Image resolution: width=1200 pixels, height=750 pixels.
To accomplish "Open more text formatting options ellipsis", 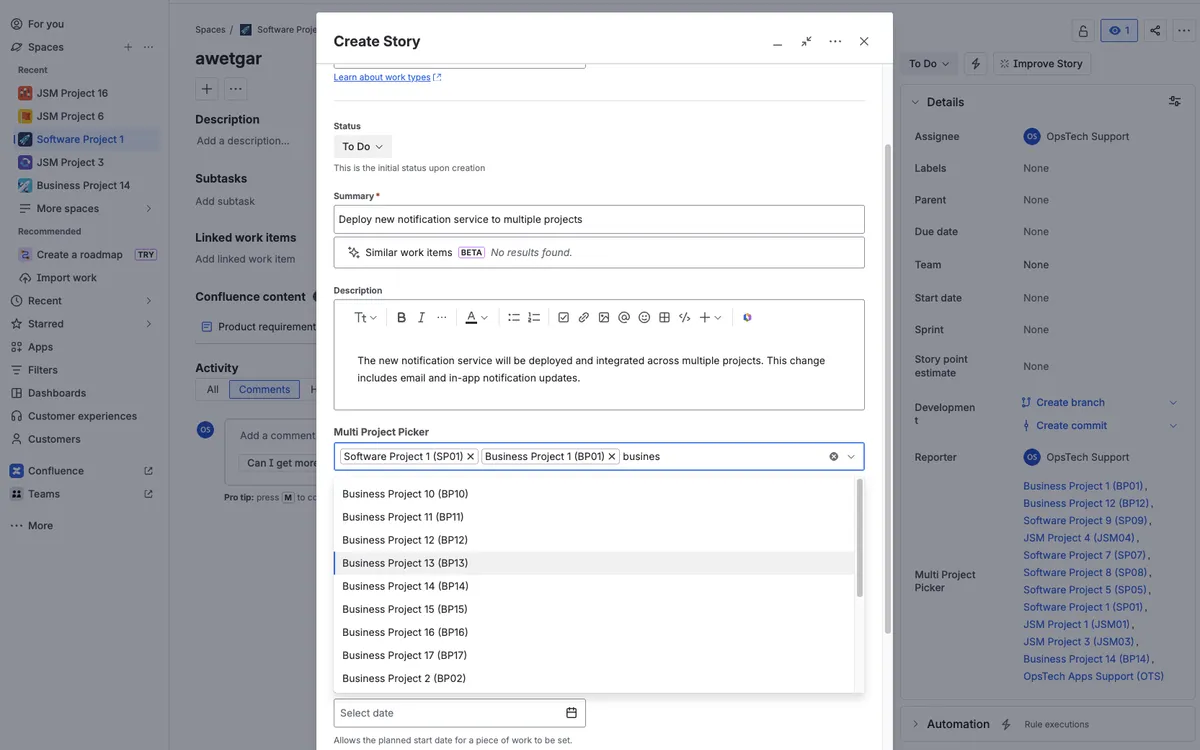I will click(442, 317).
